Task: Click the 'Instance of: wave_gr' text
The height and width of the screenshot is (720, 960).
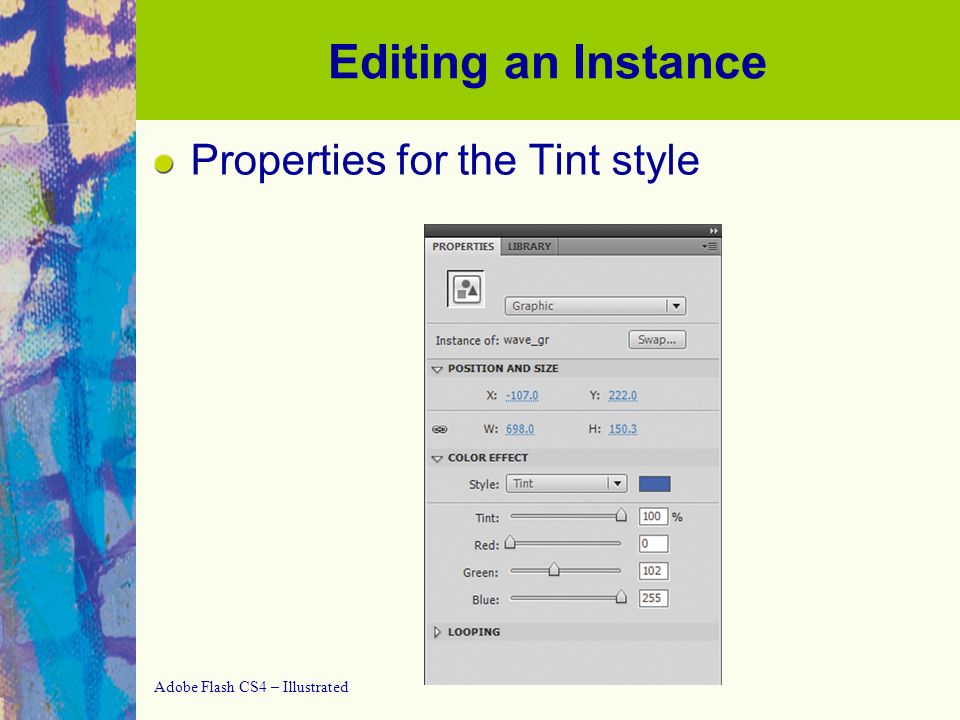Action: (x=492, y=340)
